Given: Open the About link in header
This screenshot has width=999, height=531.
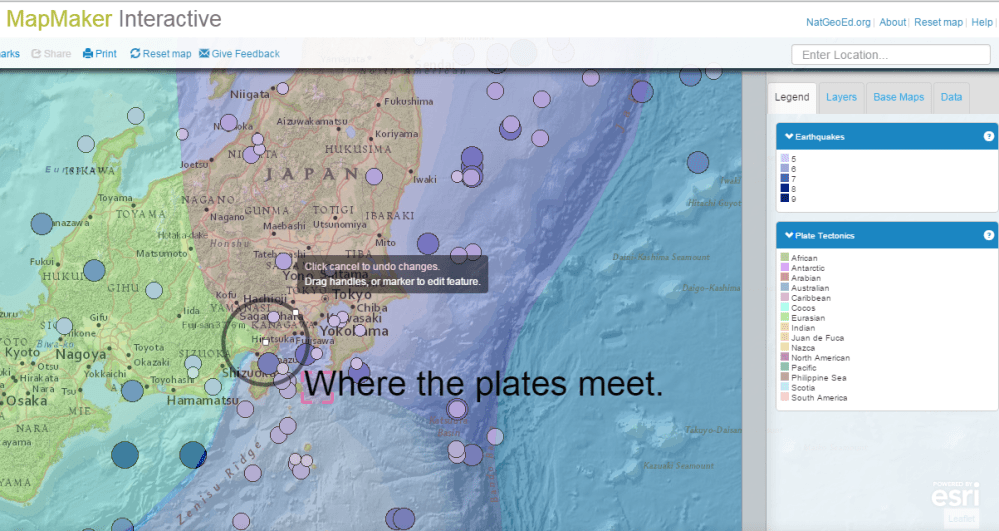Looking at the screenshot, I should pyautogui.click(x=892, y=22).
